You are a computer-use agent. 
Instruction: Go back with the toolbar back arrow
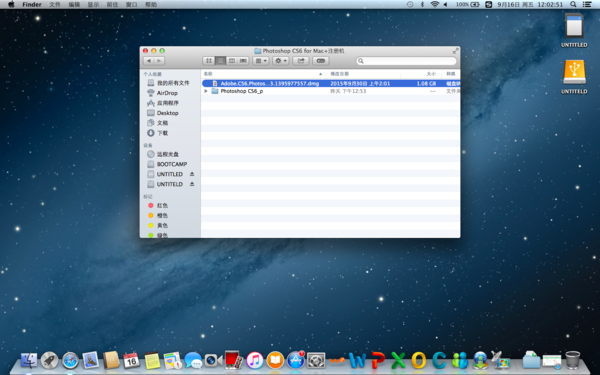click(148, 61)
